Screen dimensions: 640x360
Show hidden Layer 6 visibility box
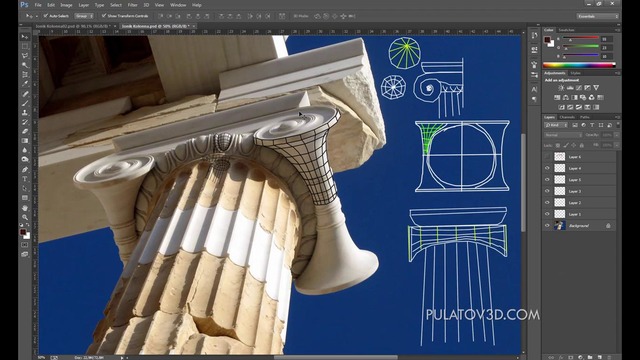point(547,157)
